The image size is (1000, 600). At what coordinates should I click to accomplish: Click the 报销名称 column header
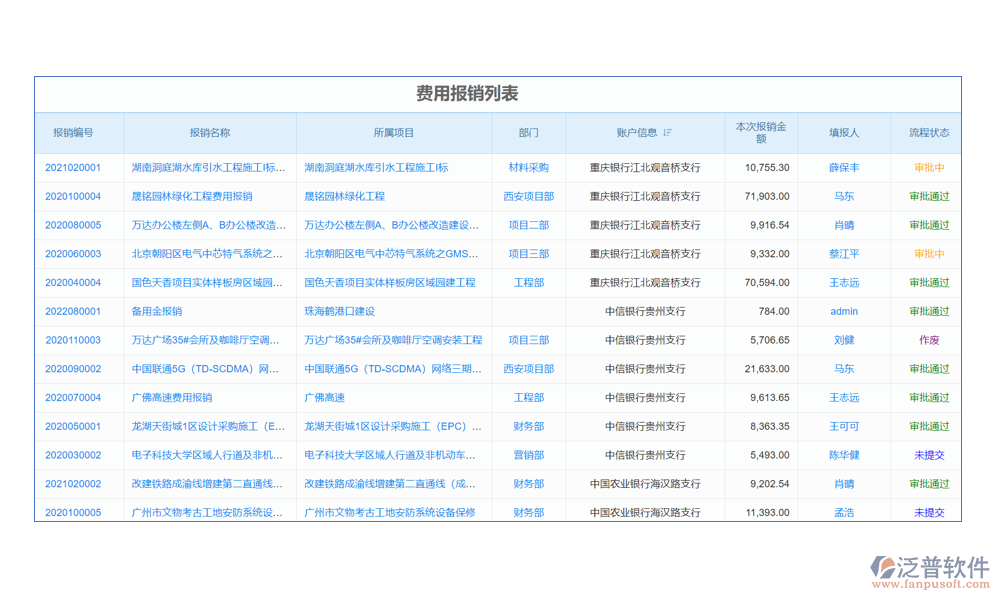(210, 133)
